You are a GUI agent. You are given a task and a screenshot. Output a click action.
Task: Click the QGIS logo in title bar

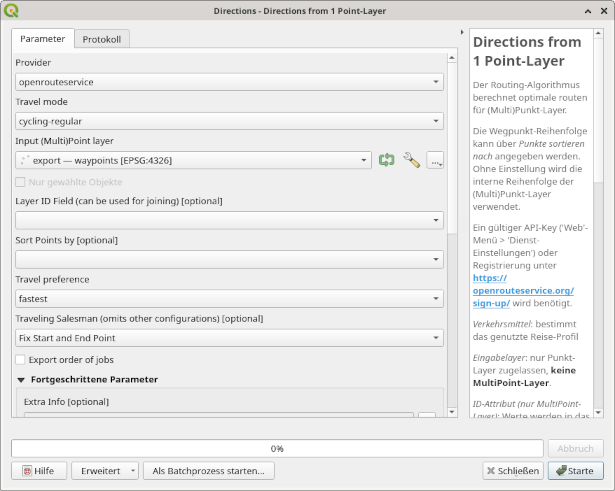(10, 10)
